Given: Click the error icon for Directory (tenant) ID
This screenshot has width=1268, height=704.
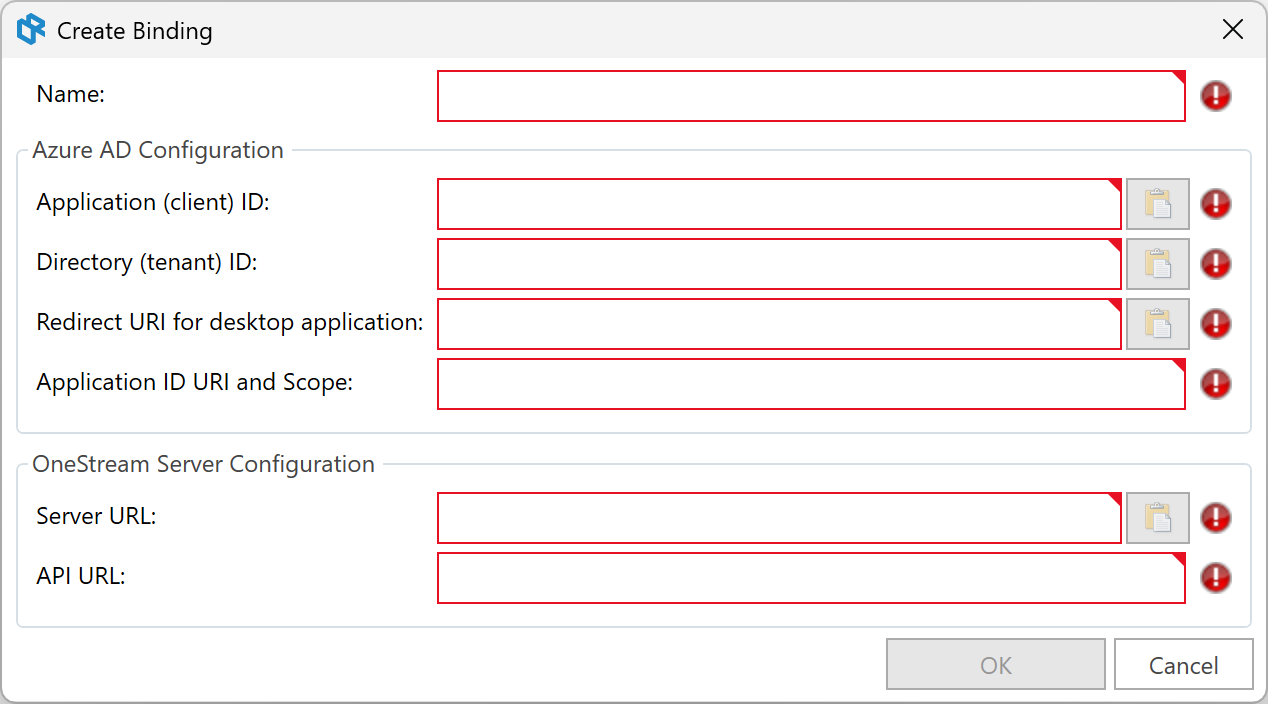Looking at the screenshot, I should pos(1216,264).
